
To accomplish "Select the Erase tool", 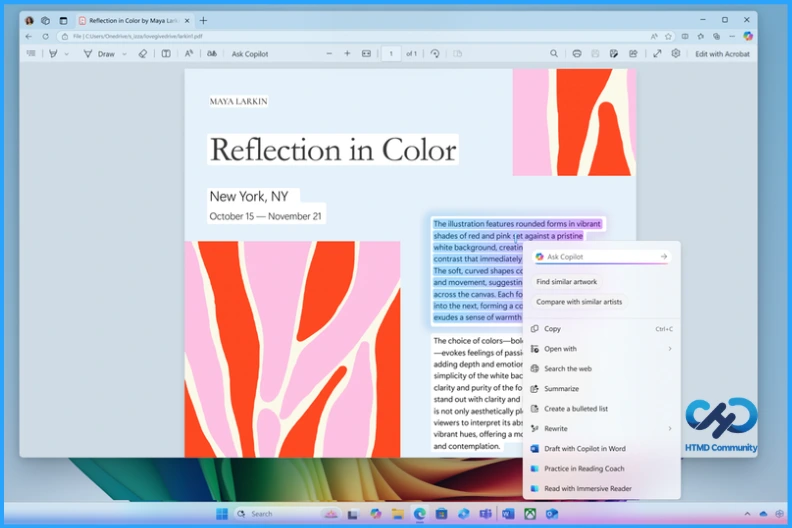I will click(x=142, y=54).
